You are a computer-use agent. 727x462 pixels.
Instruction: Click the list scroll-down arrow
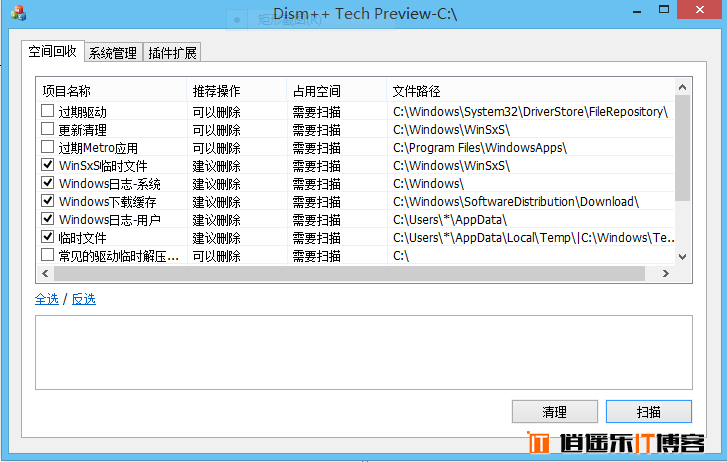click(x=682, y=257)
